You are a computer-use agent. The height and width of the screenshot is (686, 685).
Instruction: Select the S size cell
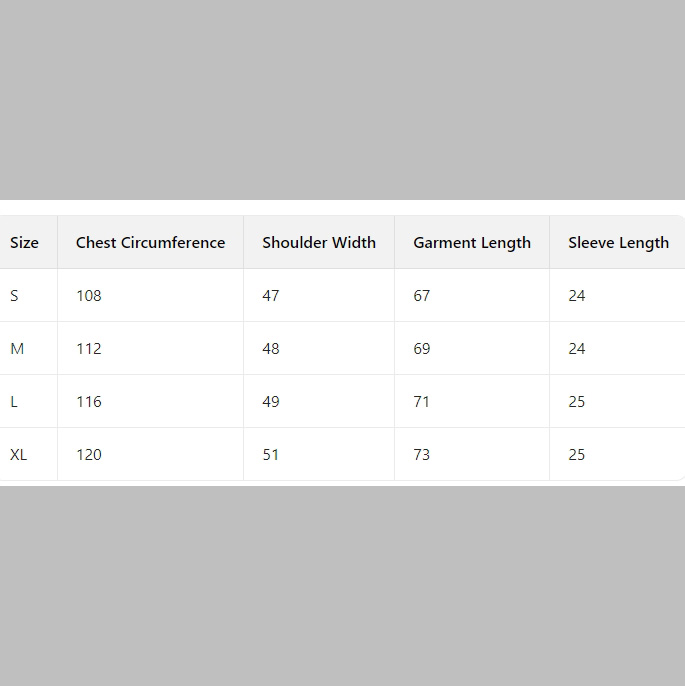(x=14, y=296)
